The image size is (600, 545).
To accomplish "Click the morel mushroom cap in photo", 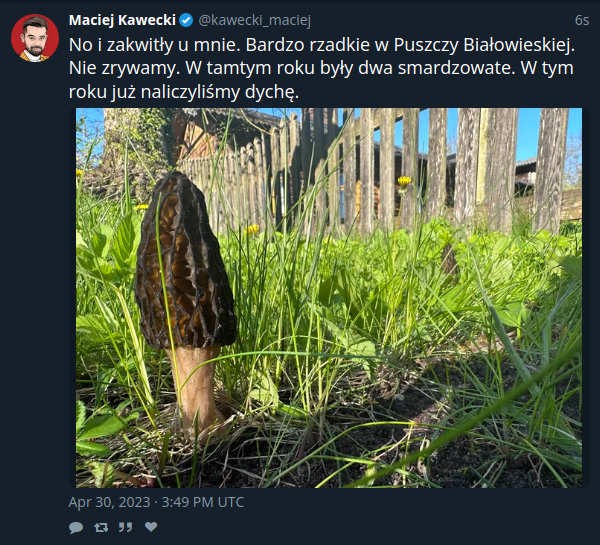I will 186,260.
